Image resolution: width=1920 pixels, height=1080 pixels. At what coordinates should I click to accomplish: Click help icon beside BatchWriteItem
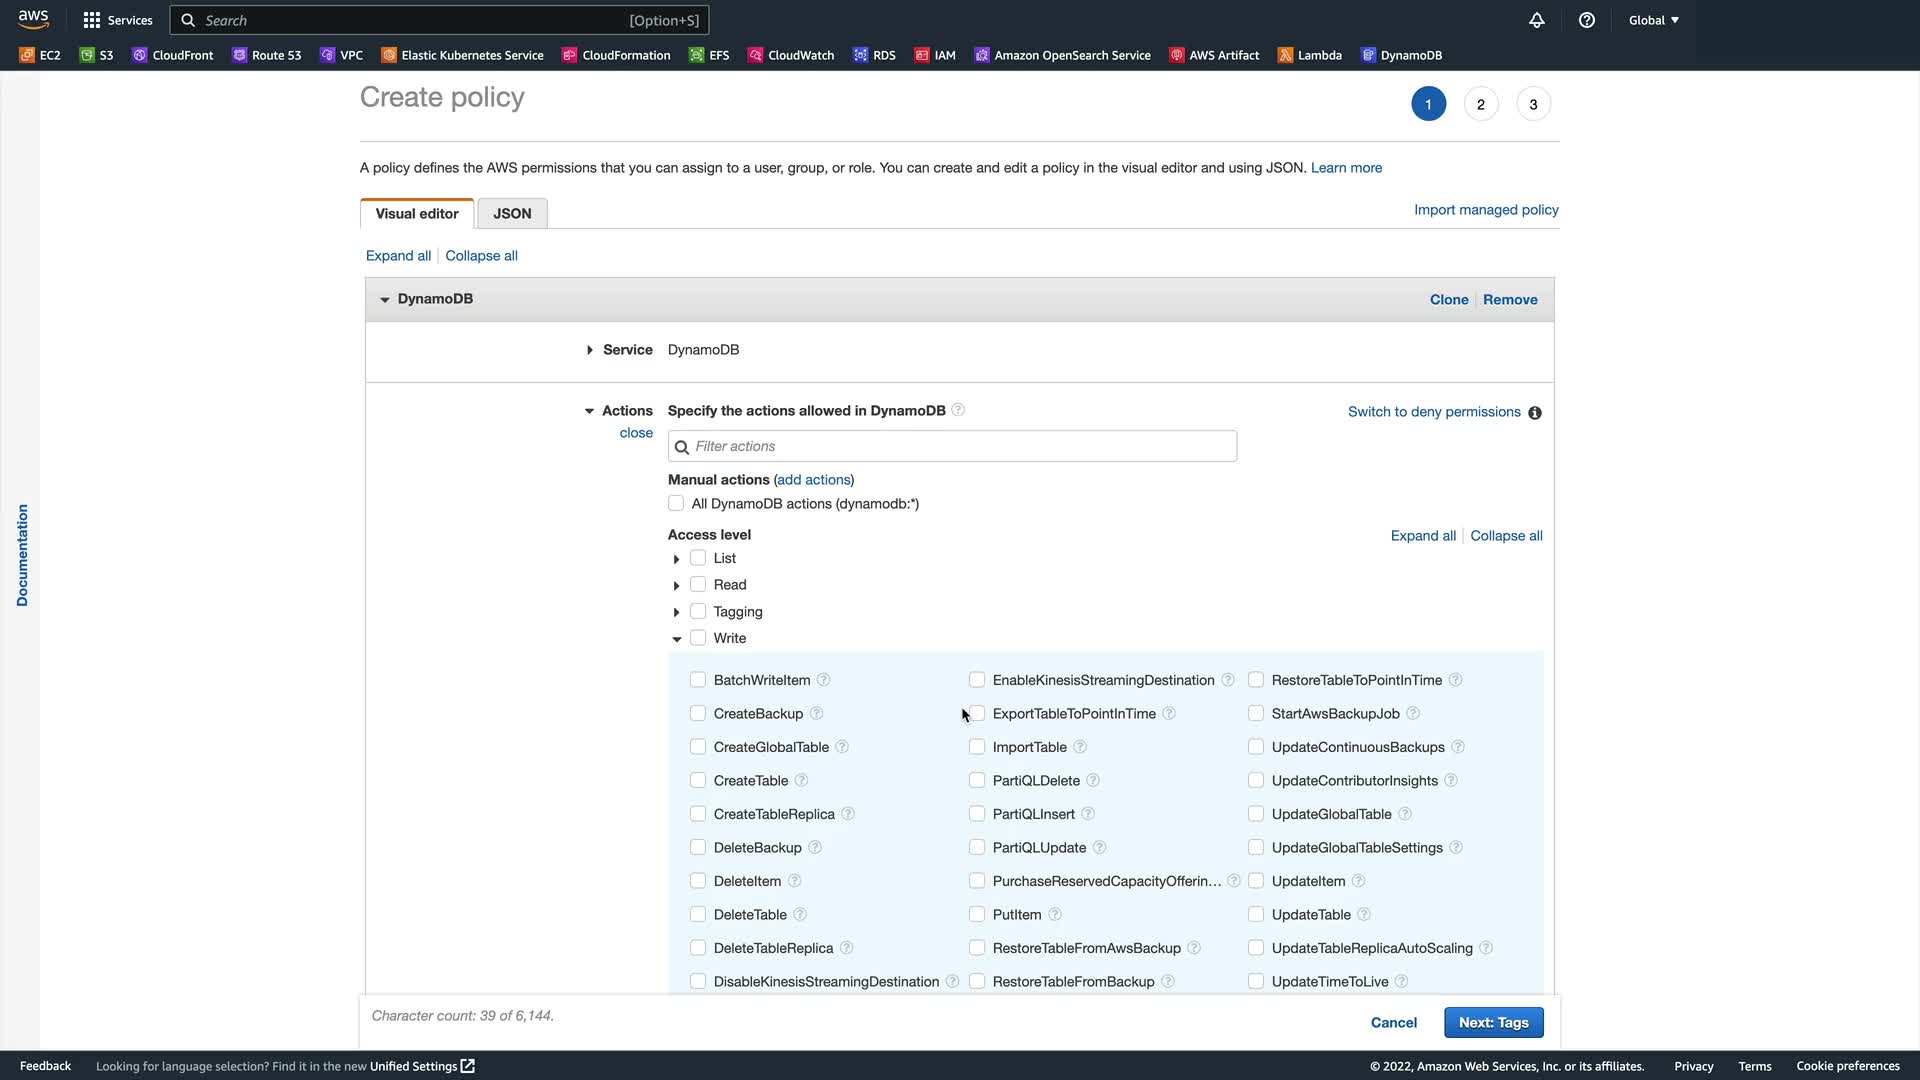(824, 680)
